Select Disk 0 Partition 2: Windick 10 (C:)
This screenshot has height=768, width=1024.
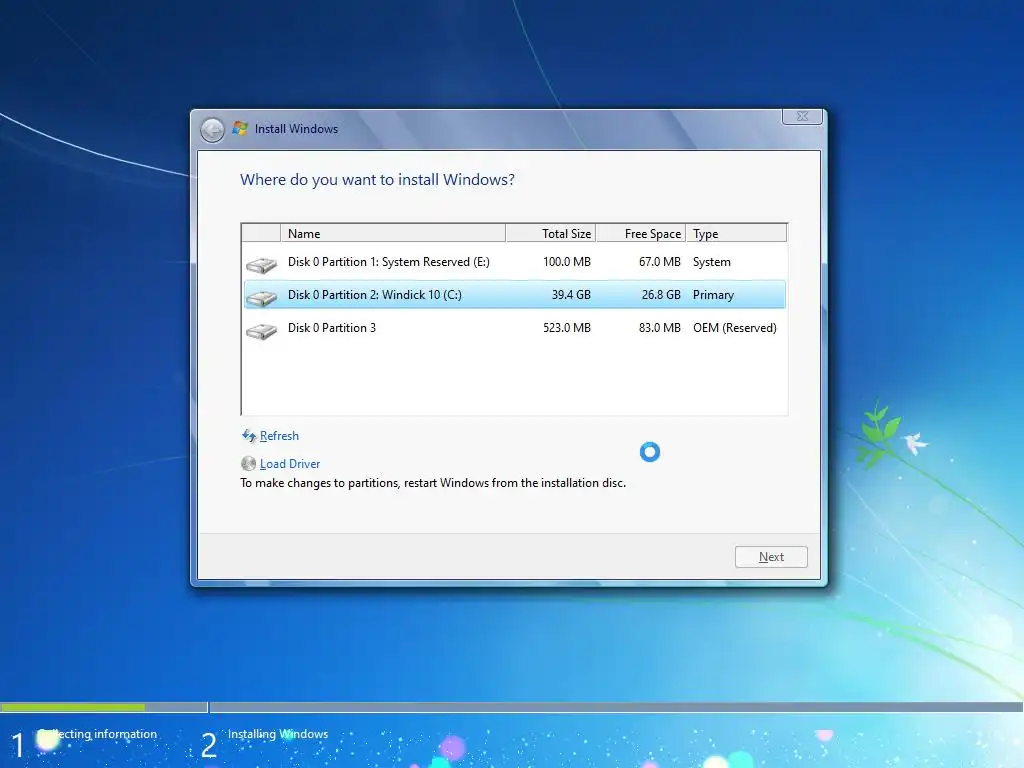(515, 295)
